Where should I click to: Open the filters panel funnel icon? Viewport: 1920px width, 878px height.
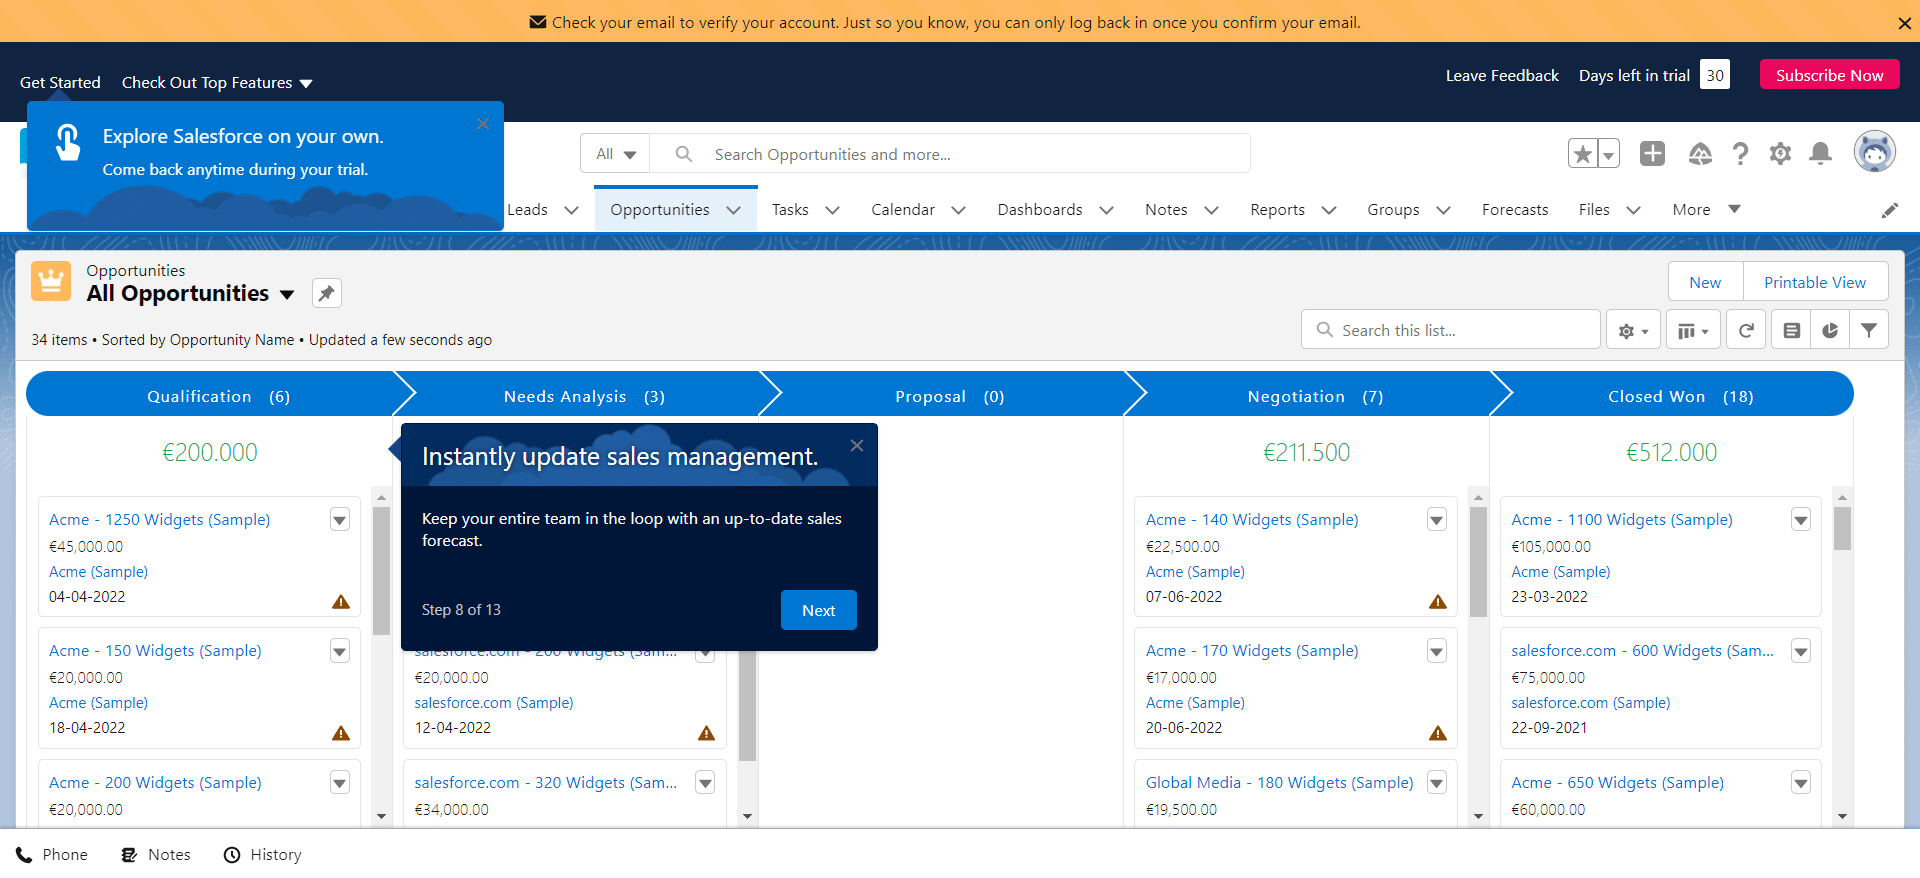coord(1869,330)
